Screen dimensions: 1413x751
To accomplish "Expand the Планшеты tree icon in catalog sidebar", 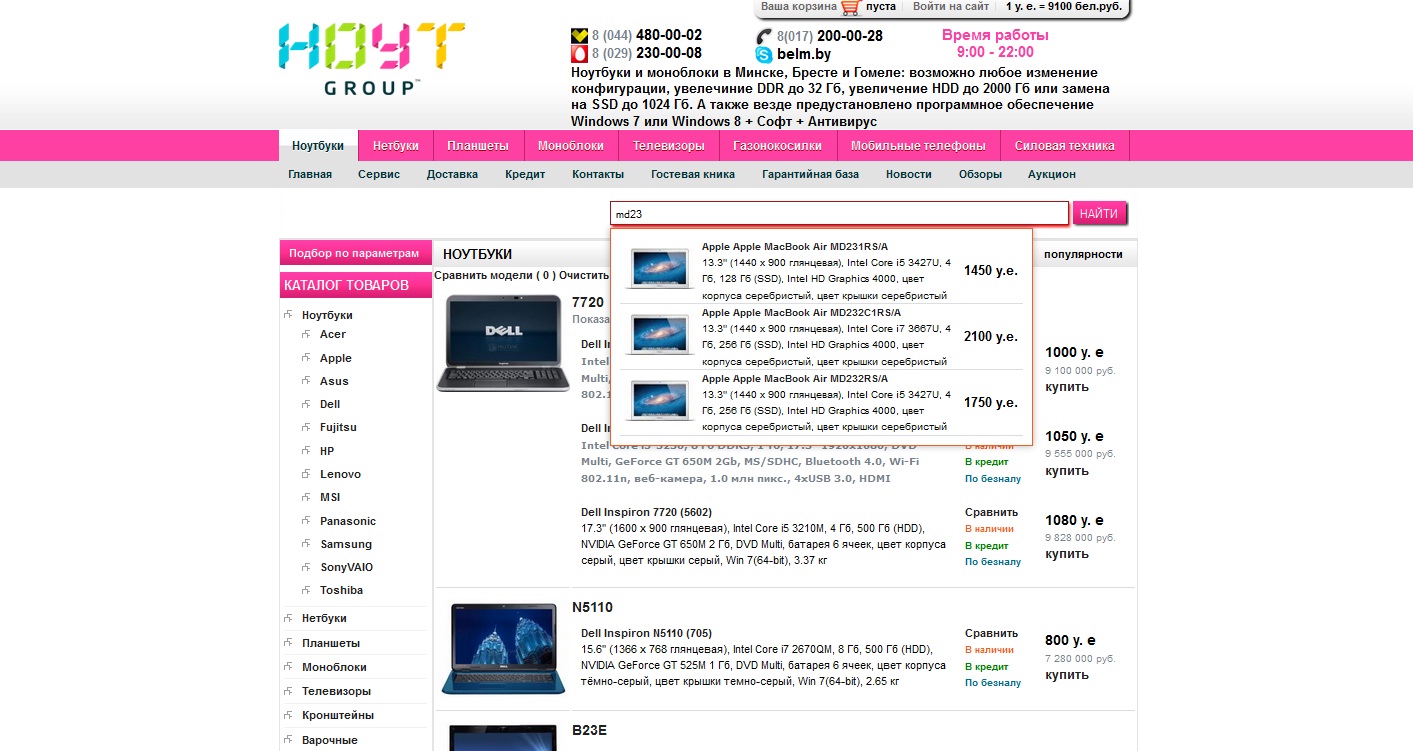I will point(289,643).
